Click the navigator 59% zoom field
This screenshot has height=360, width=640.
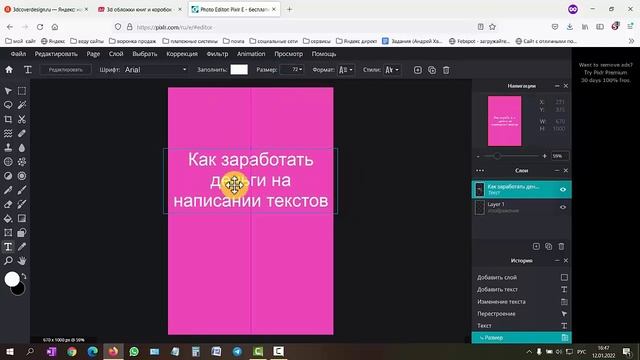pos(560,156)
